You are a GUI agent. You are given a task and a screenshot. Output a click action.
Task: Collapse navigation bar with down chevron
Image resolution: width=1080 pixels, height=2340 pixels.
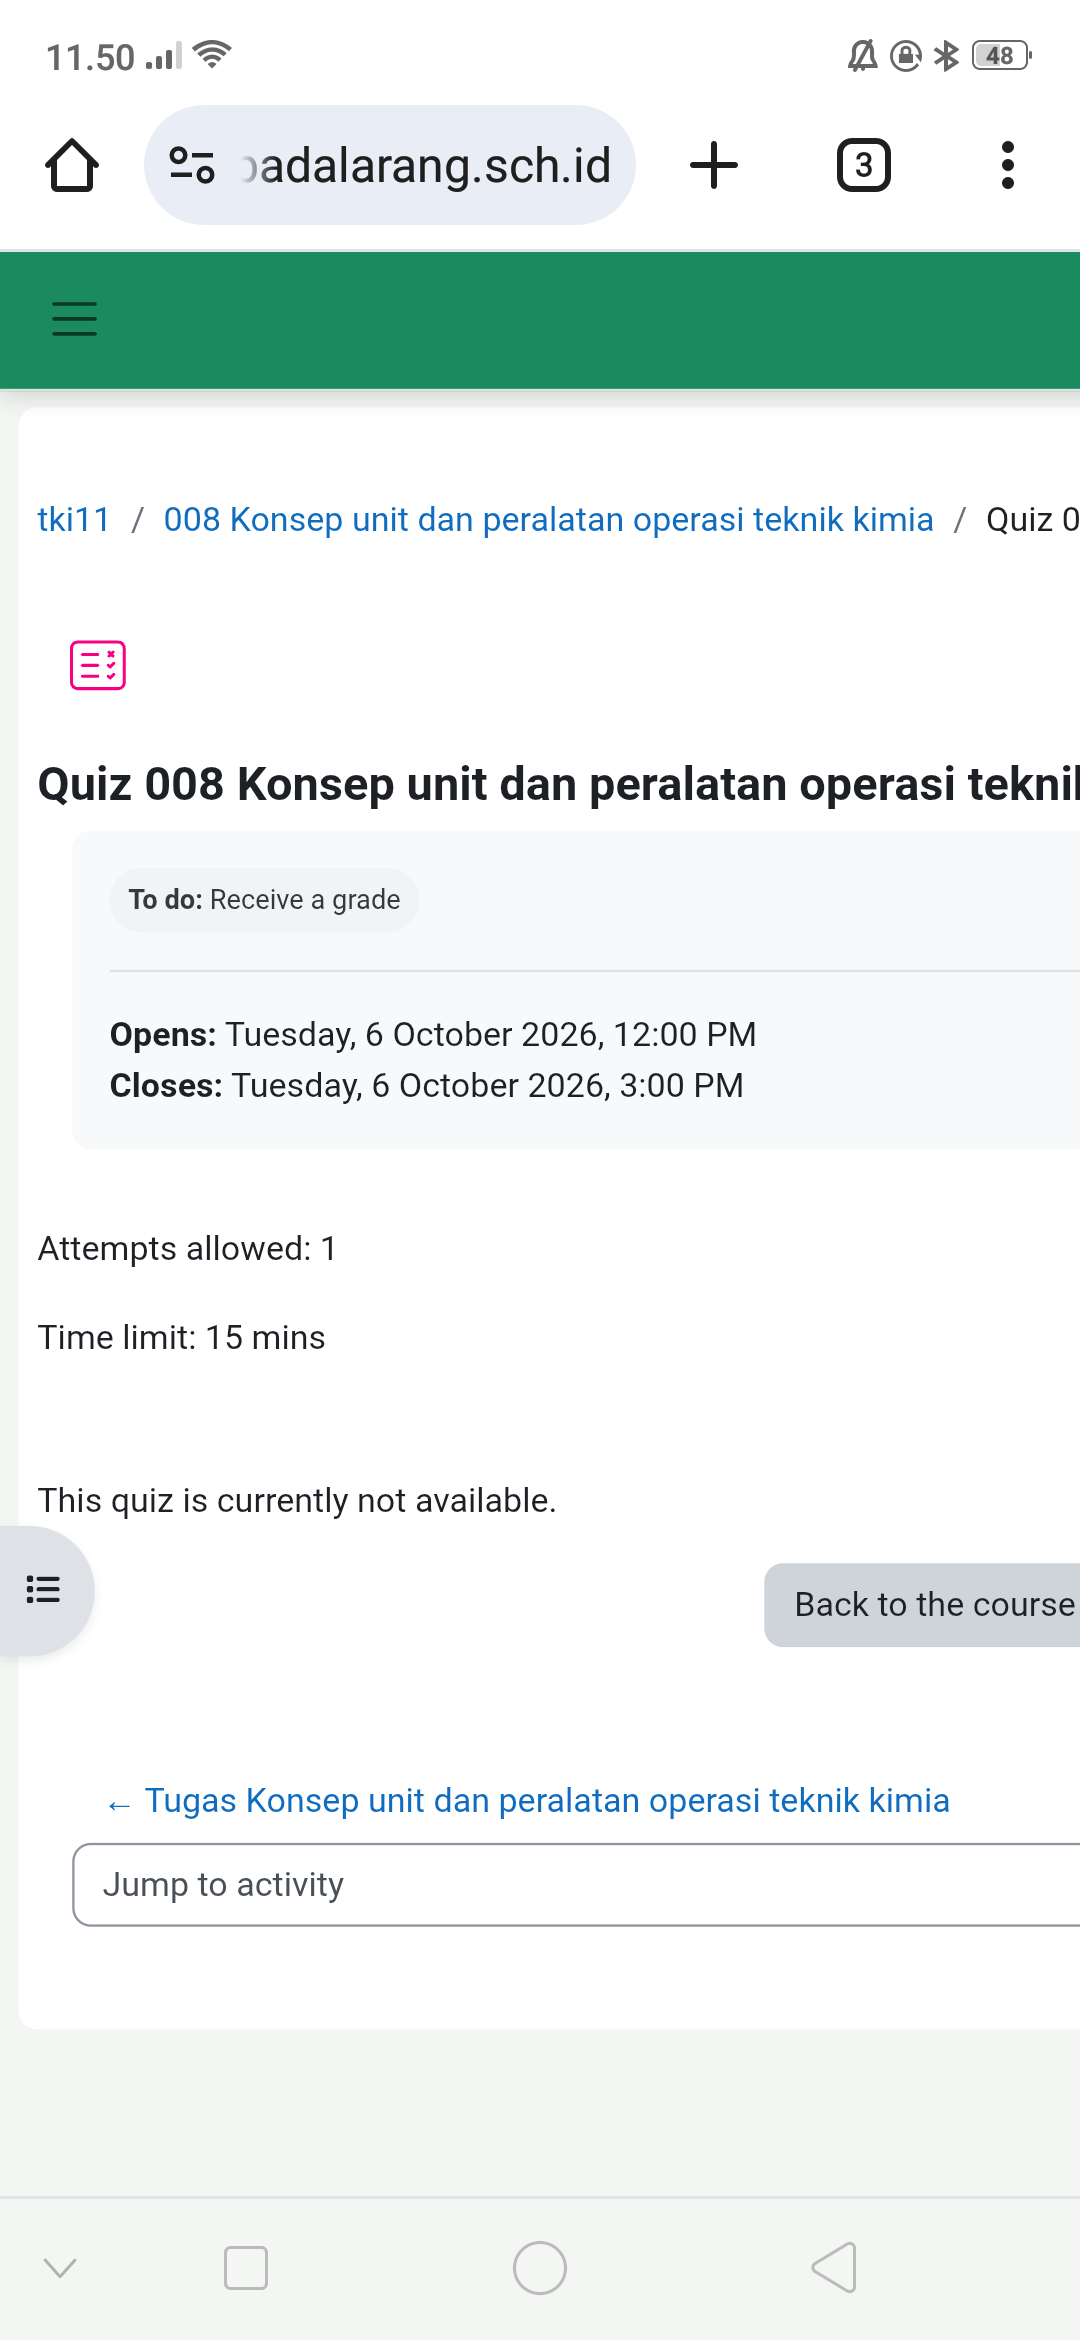coord(60,2268)
